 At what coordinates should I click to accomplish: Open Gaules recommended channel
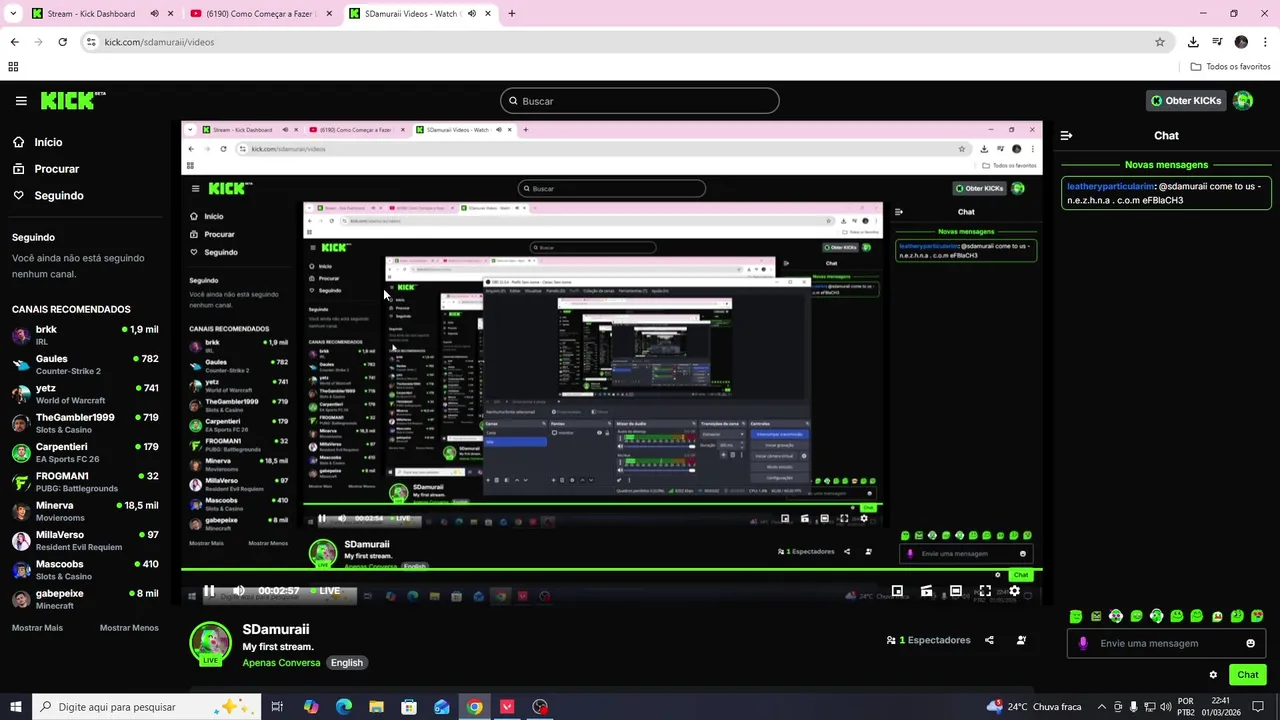85,364
